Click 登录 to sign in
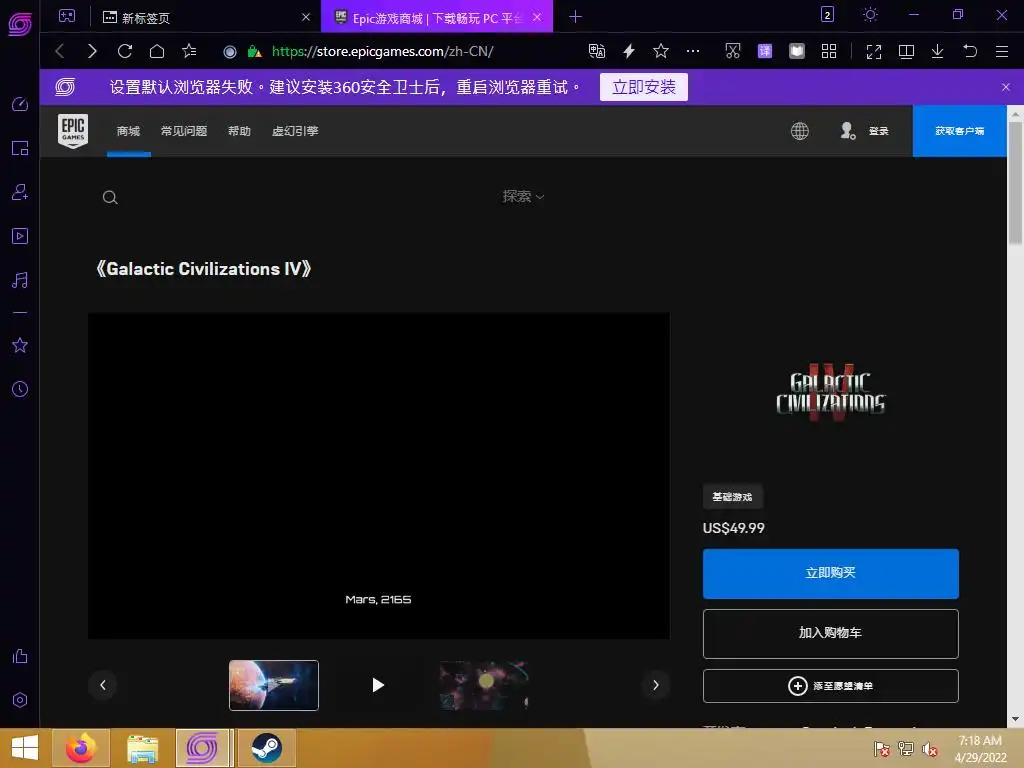The image size is (1024, 768). pyautogui.click(x=878, y=131)
